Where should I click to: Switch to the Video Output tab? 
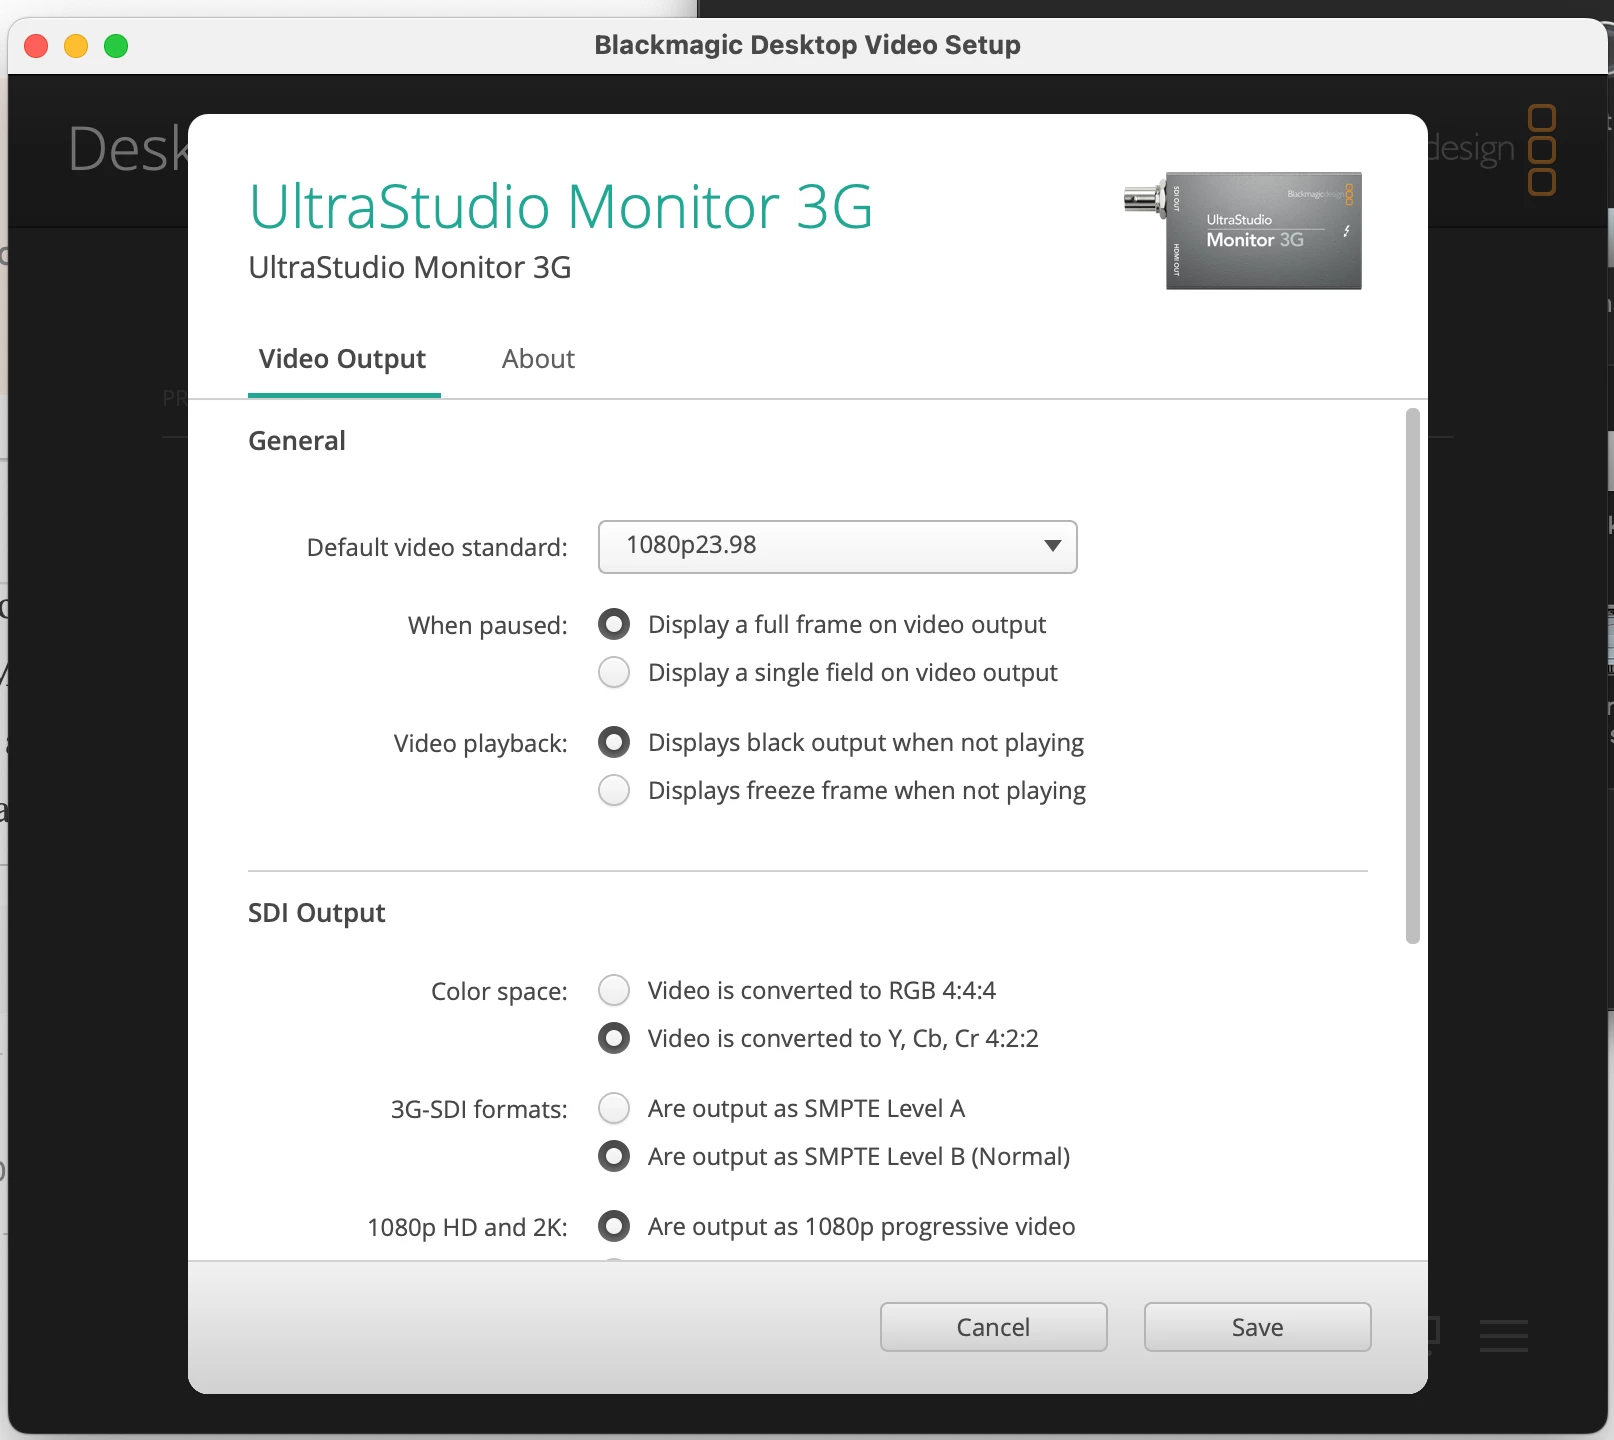343,359
